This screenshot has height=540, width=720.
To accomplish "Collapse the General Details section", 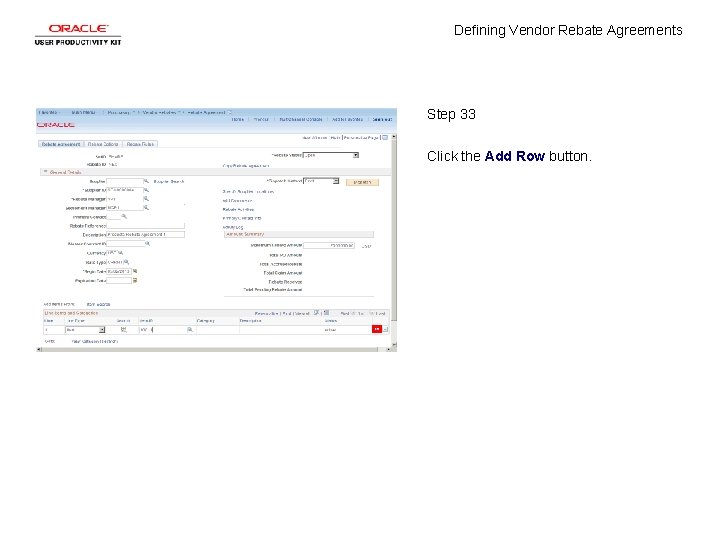I will pyautogui.click(x=45, y=172).
